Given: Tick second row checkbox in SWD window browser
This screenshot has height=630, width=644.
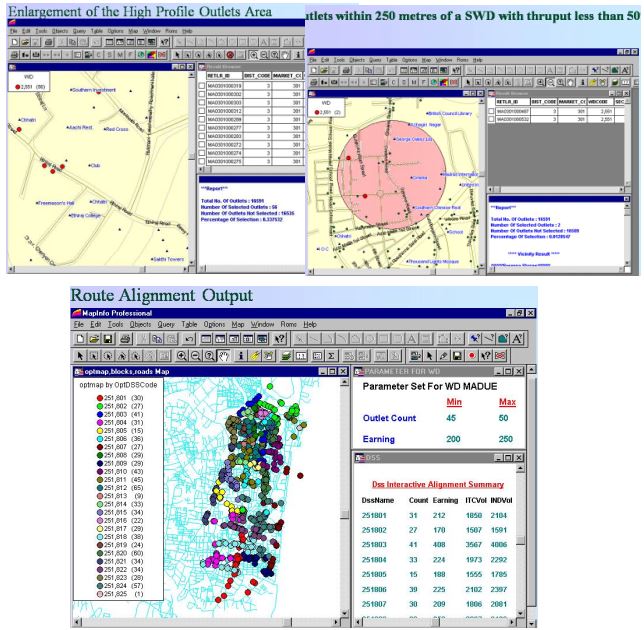Looking at the screenshot, I should pos(491,119).
